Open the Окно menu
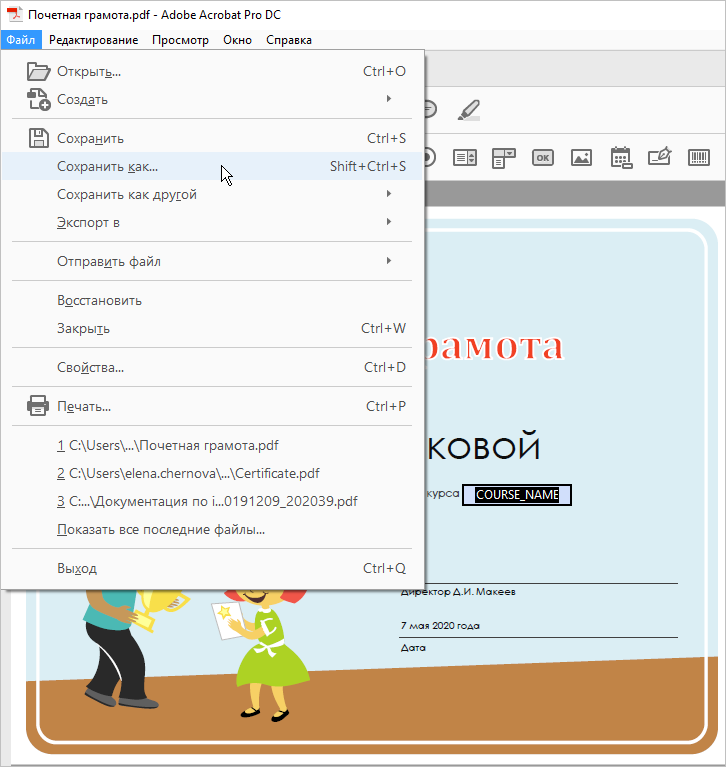This screenshot has width=726, height=767. 237,40
